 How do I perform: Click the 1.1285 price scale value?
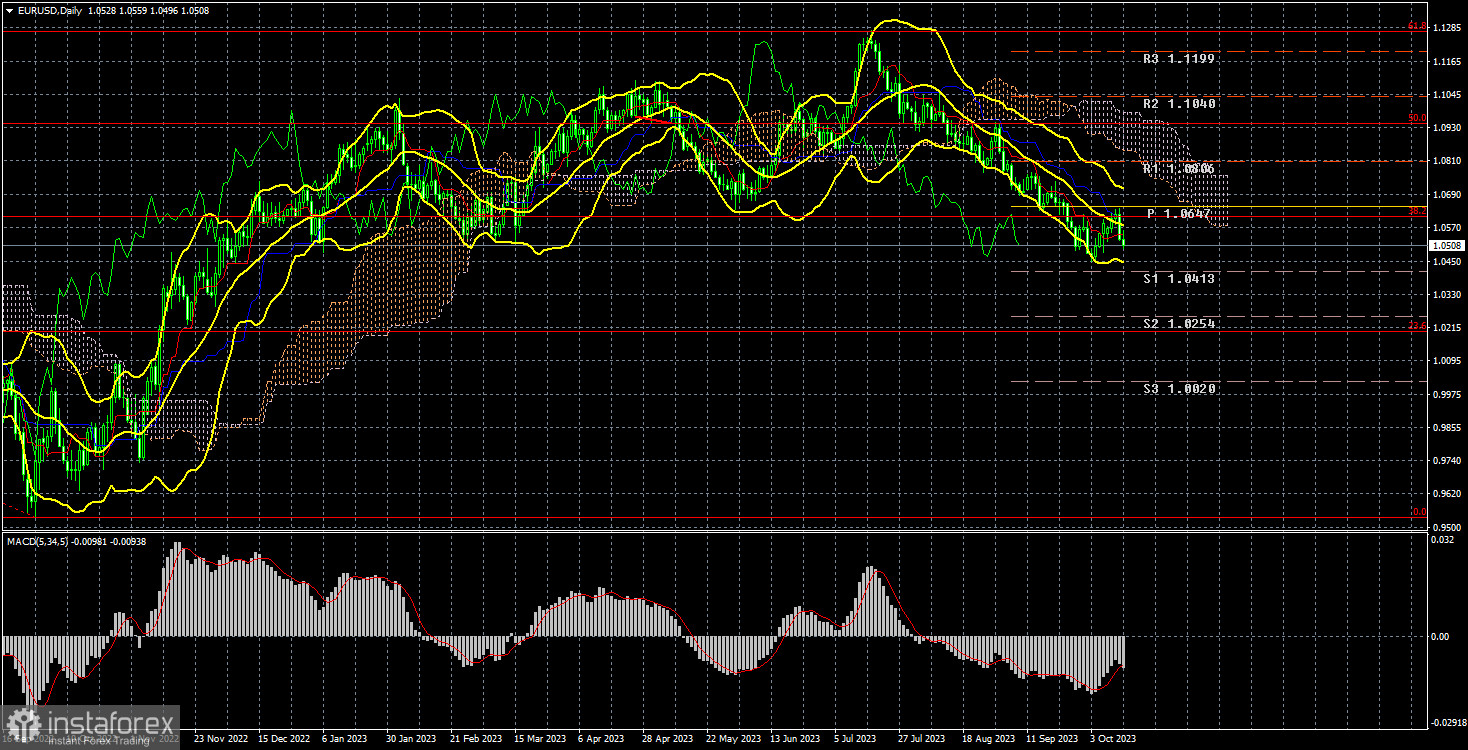(x=1447, y=28)
